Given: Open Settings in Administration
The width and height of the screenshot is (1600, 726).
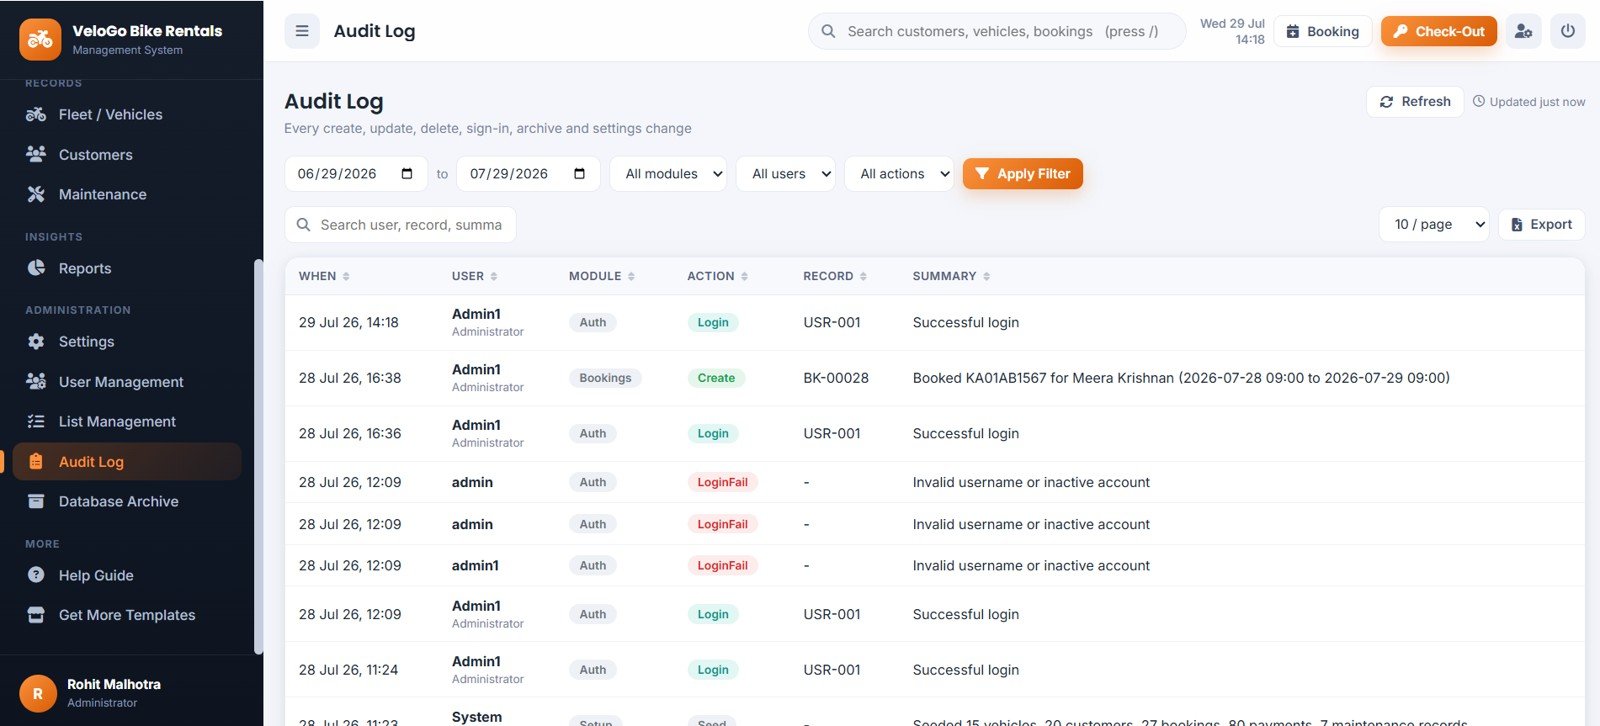Looking at the screenshot, I should 127,341.
